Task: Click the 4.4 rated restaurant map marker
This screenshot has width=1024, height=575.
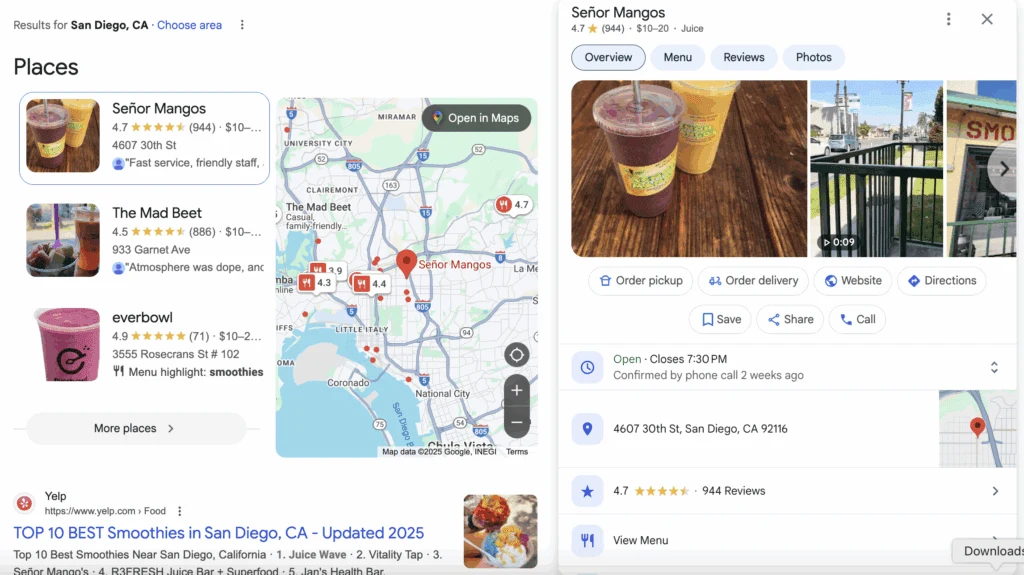Action: (x=370, y=284)
